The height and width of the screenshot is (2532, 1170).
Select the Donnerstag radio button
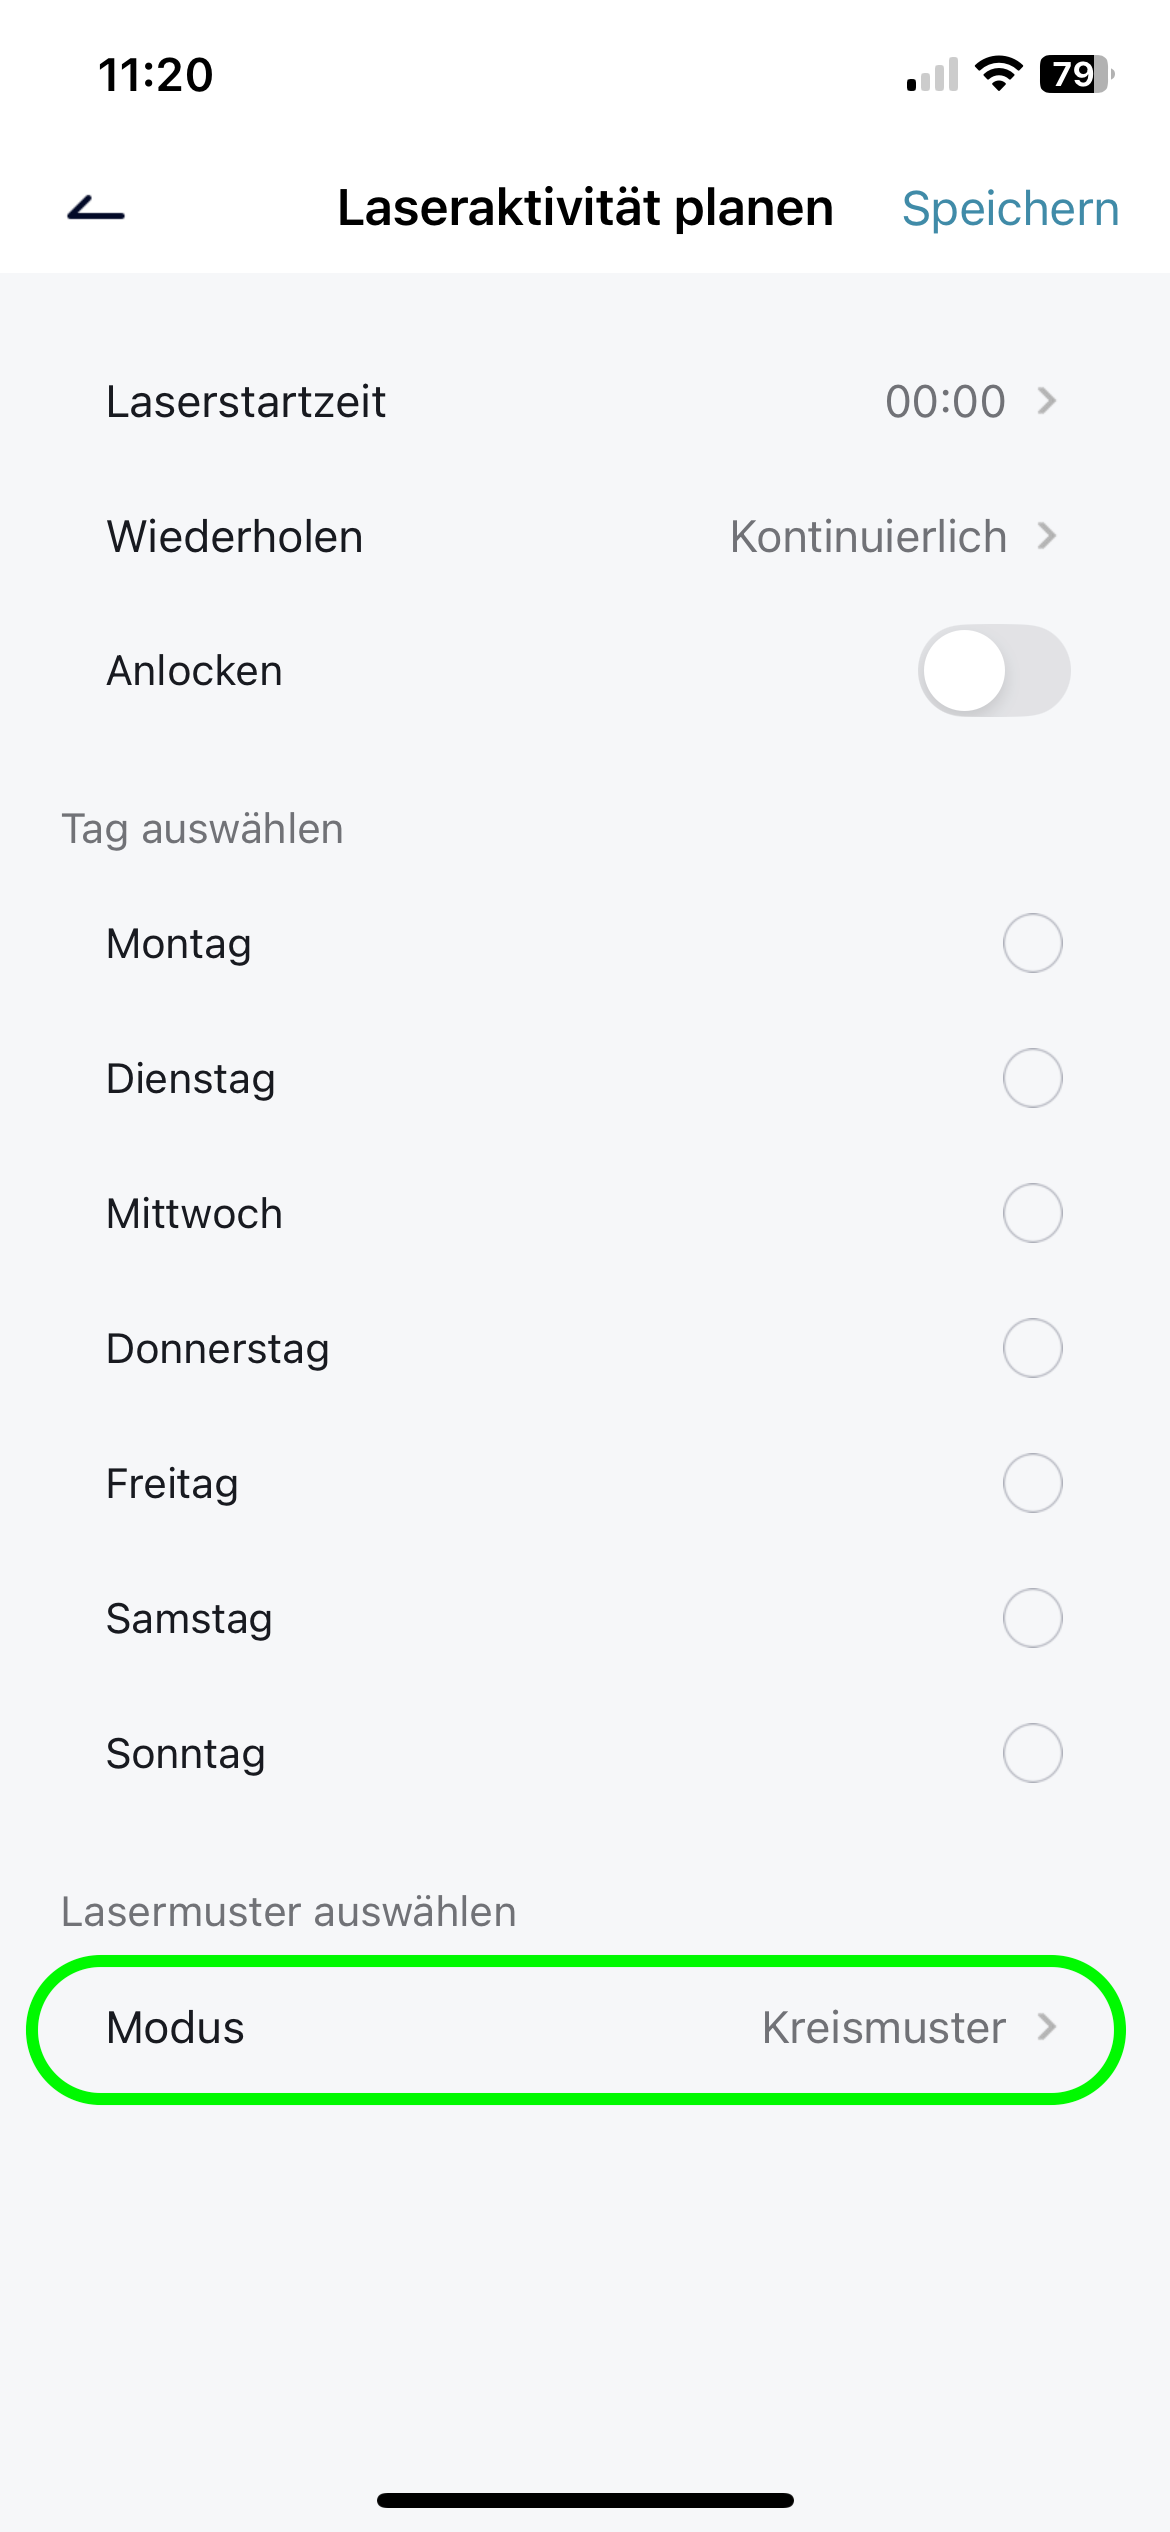1032,1348
